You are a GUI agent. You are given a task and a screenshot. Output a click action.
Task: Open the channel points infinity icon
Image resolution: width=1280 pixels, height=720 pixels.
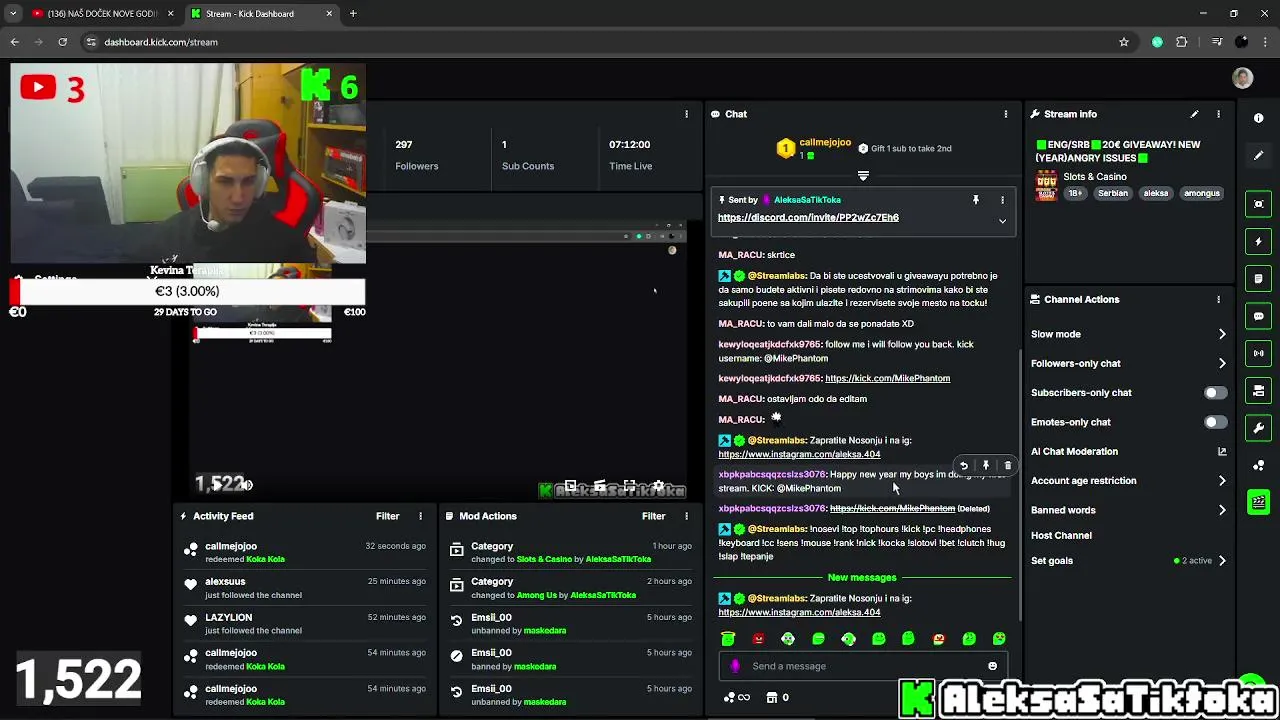click(737, 698)
